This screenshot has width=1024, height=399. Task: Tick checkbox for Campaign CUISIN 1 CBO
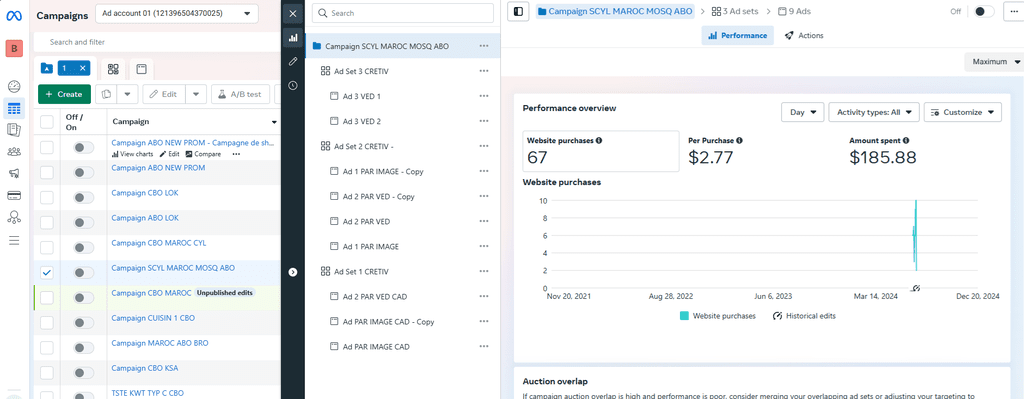[x=47, y=323]
